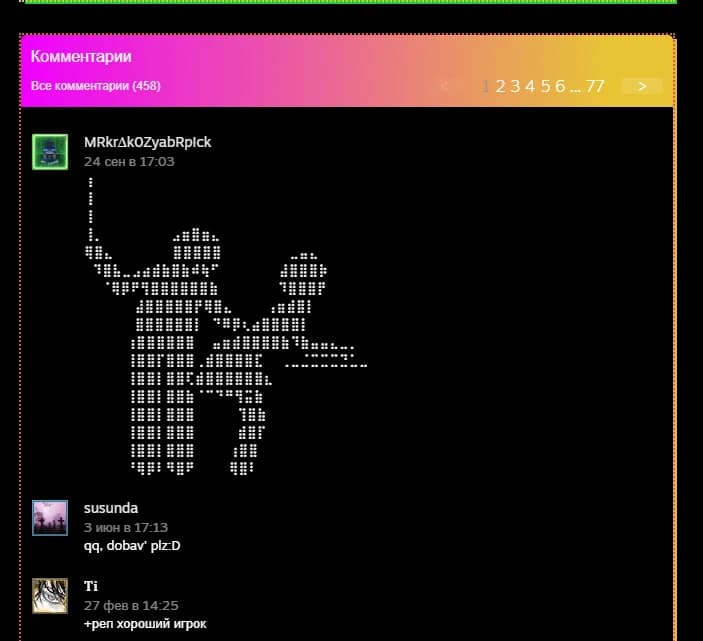The height and width of the screenshot is (641, 703).
Task: Open the susunda username link
Action: coord(111,508)
